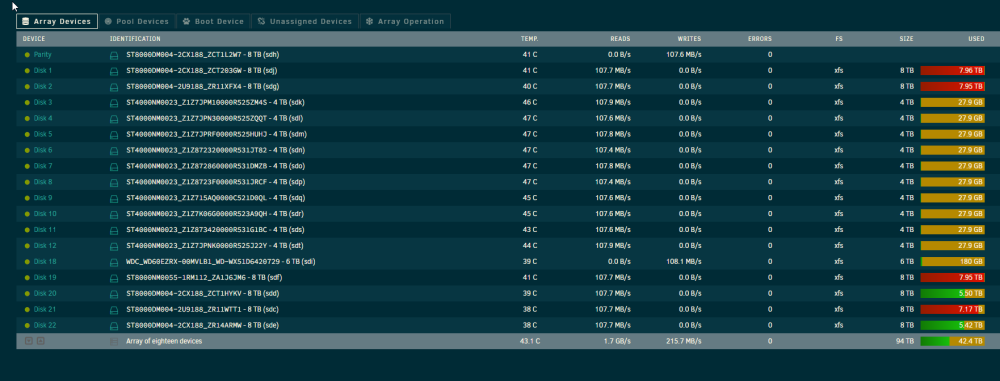Viewport: 1000px width, 381px height.
Task: Click the Disk 18 size 6 TB
Action: [907, 262]
